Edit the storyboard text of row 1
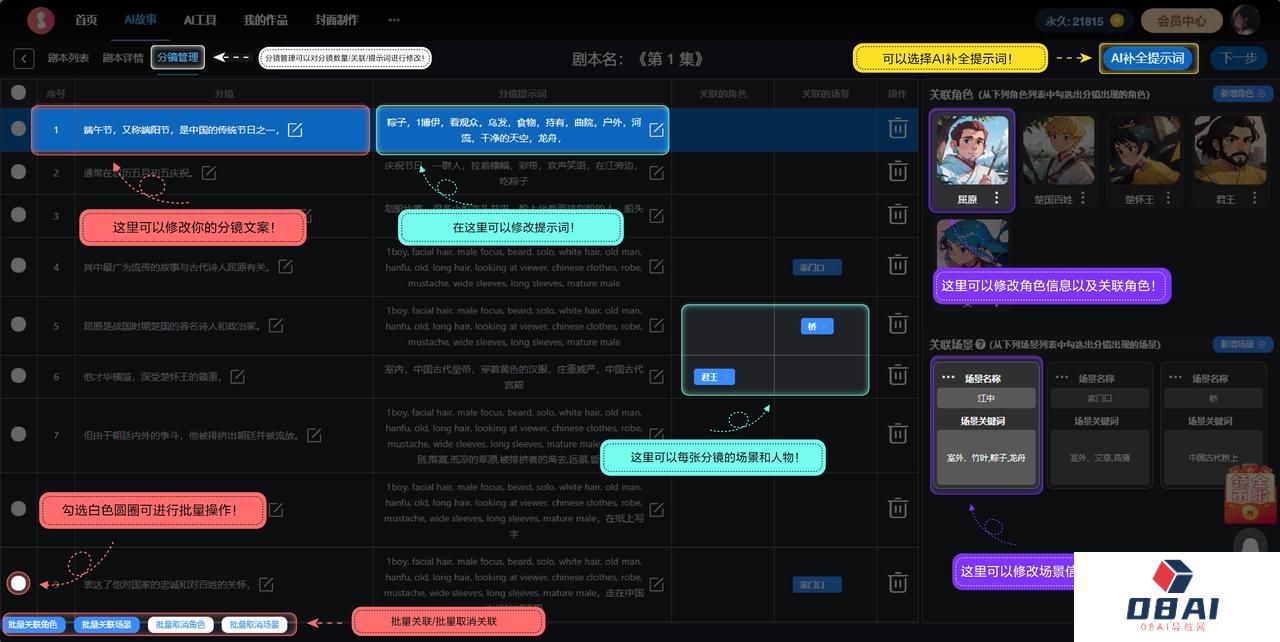 coord(295,130)
